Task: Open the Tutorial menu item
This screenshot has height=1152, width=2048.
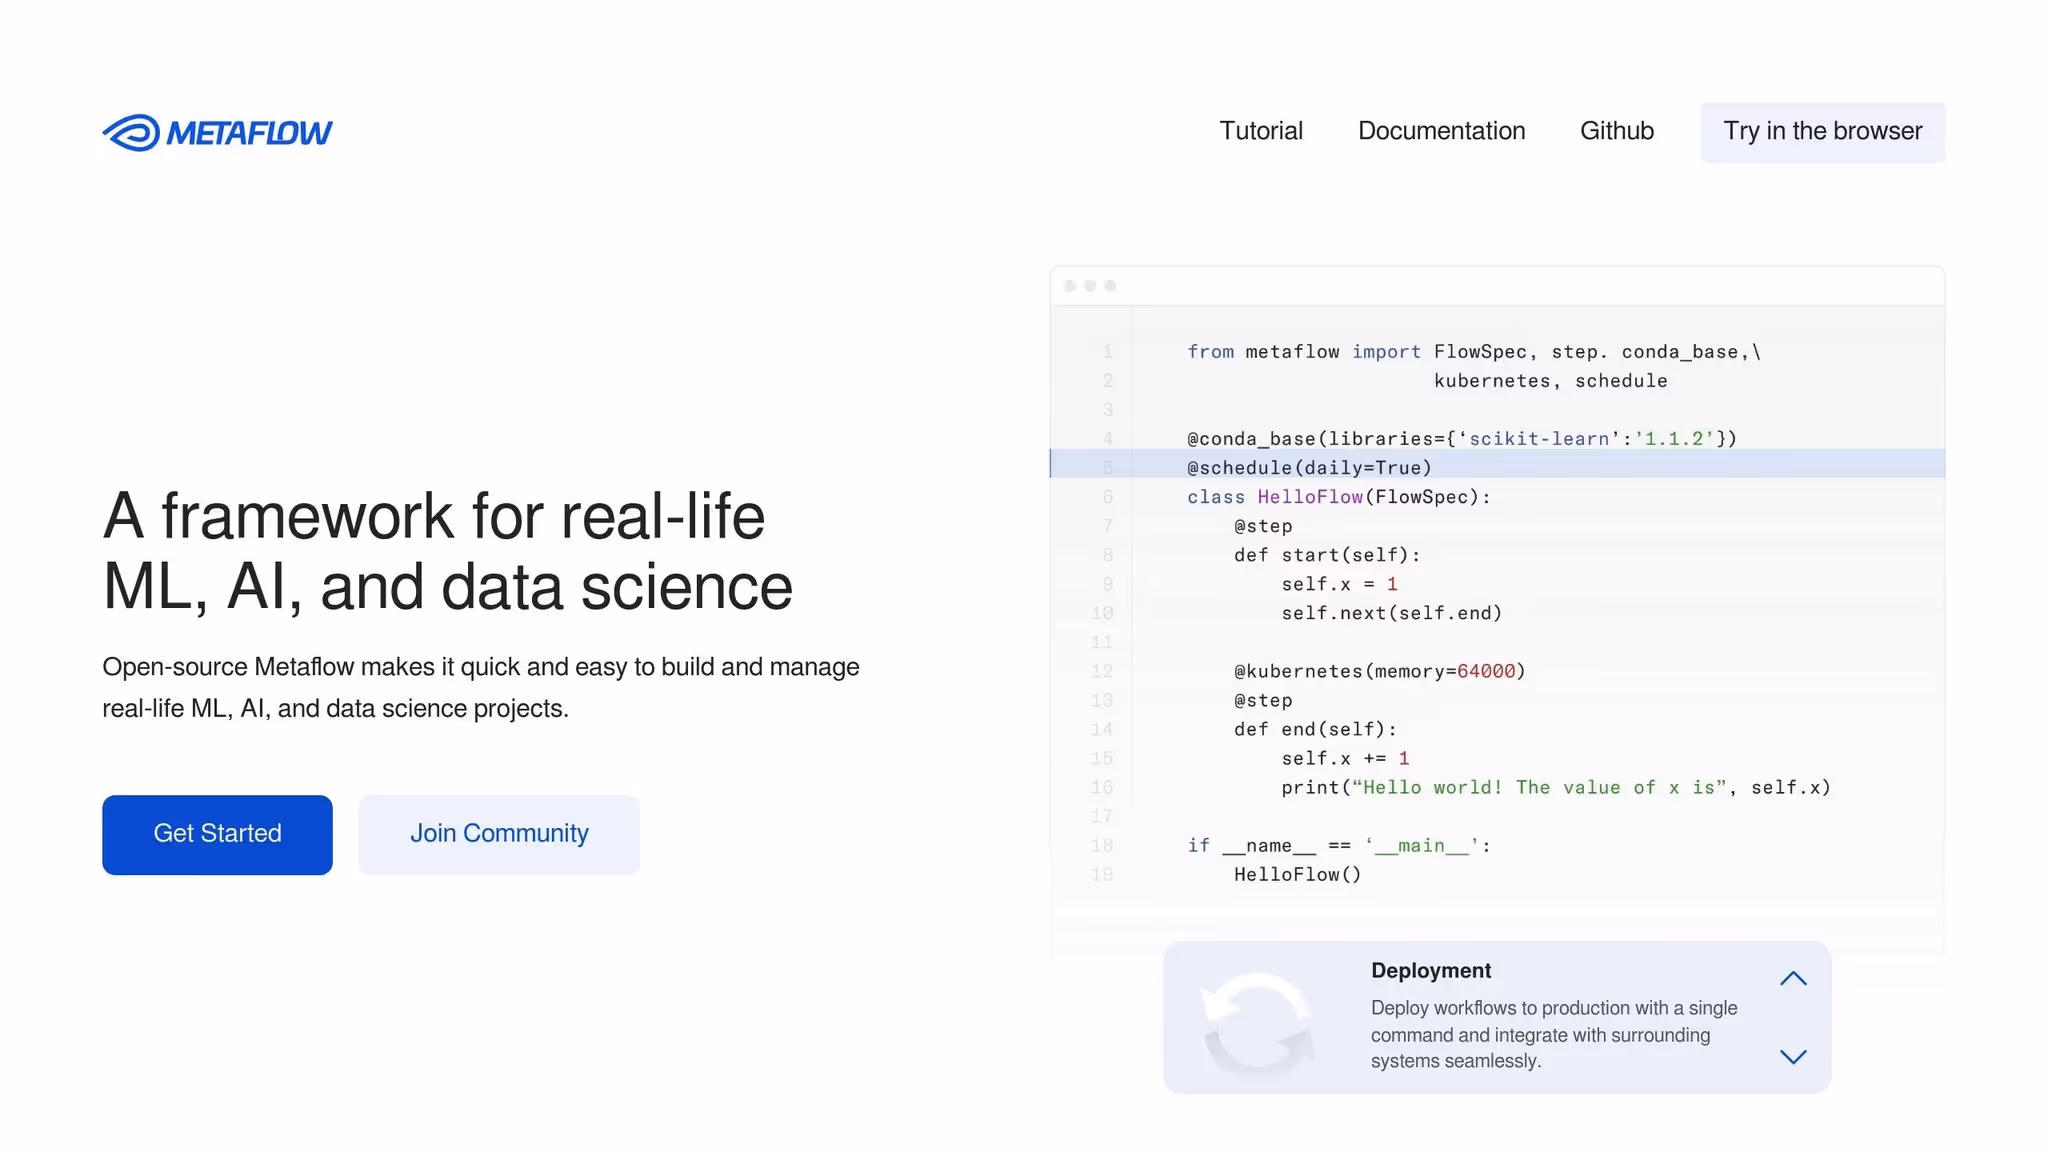Action: pos(1260,131)
